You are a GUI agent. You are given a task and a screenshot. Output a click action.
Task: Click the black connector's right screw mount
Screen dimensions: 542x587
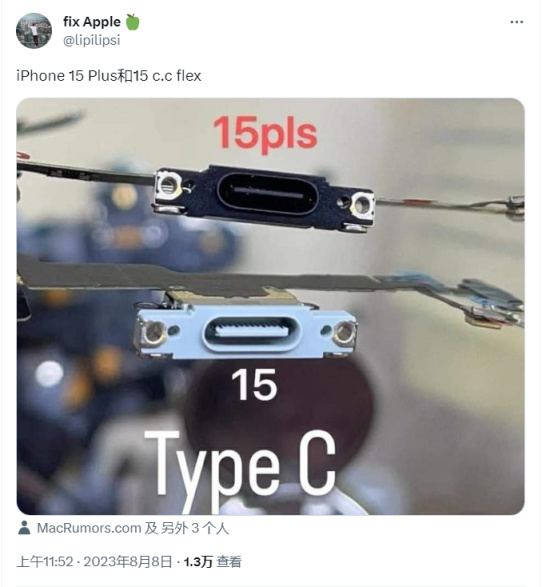click(362, 205)
